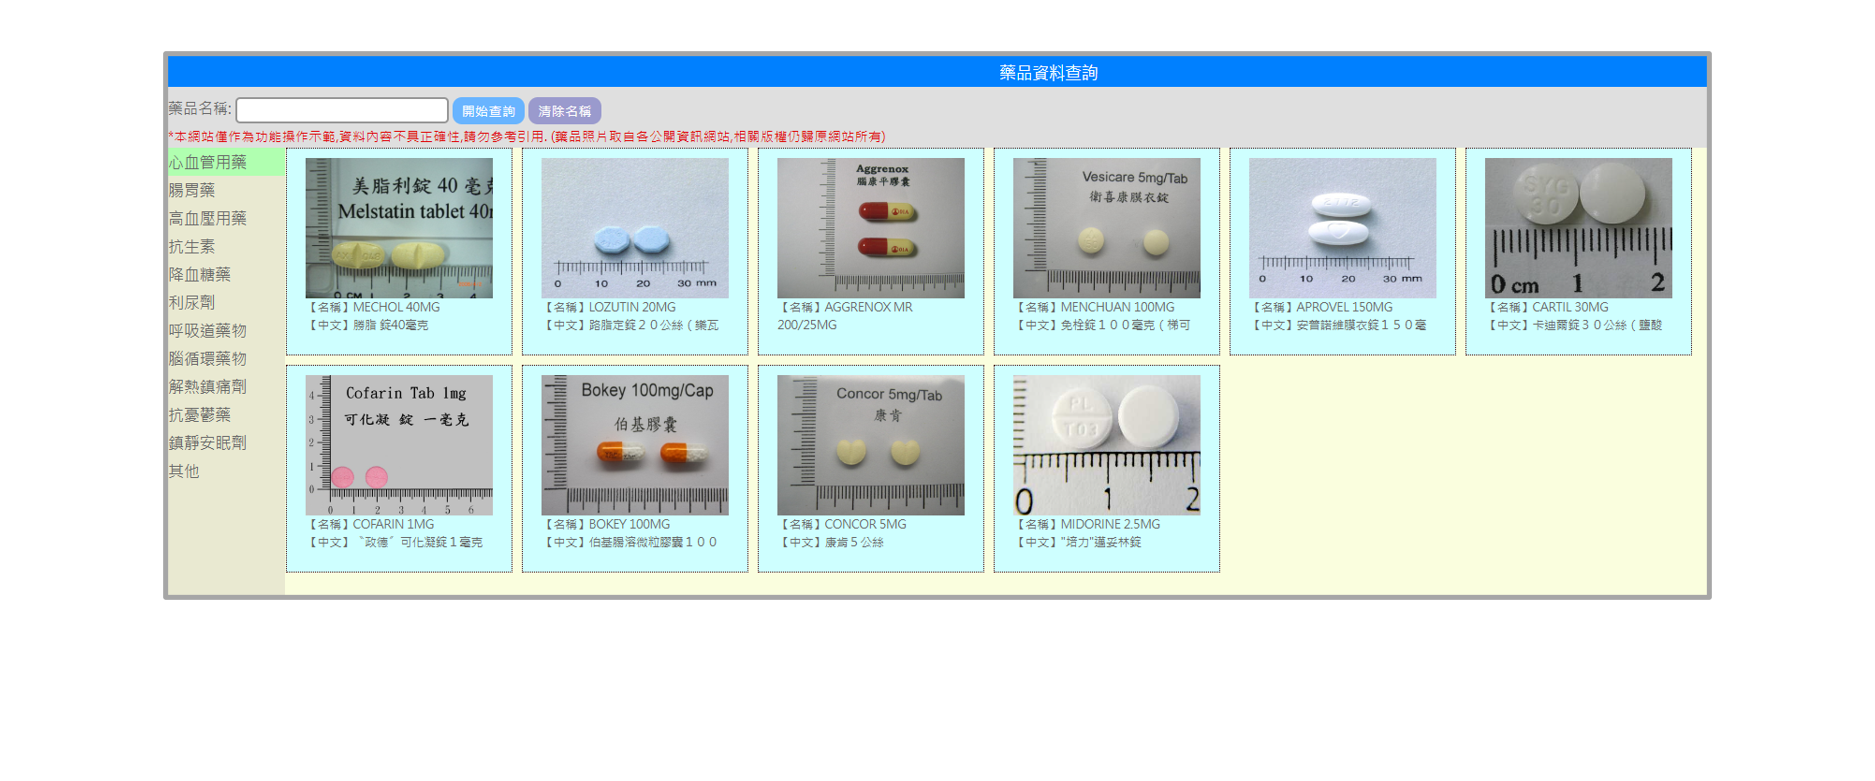The height and width of the screenshot is (781, 1875).
Task: Select the 腸胃藥 category
Action: point(226,190)
